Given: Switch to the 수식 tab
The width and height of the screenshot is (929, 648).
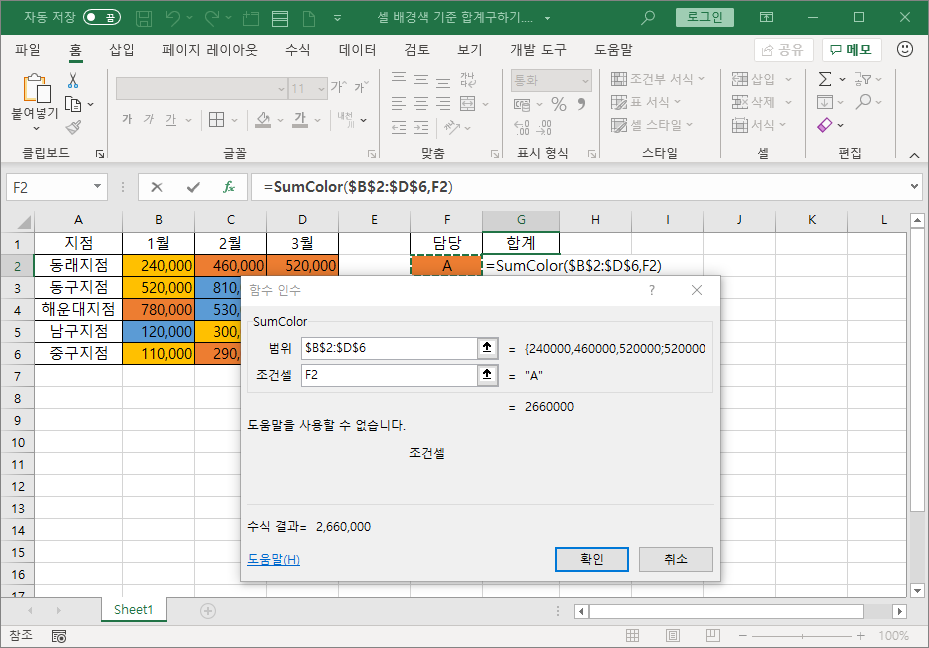Looking at the screenshot, I should [x=297, y=50].
